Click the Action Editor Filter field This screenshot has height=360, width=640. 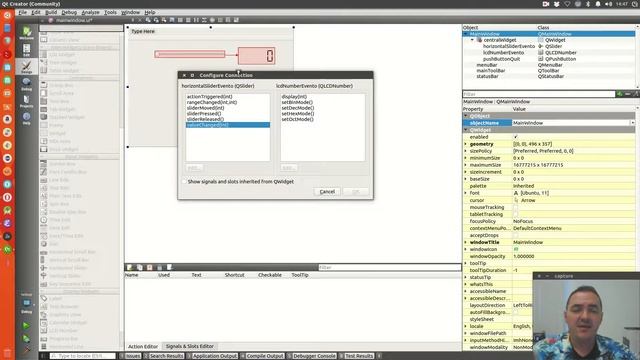[390, 267]
